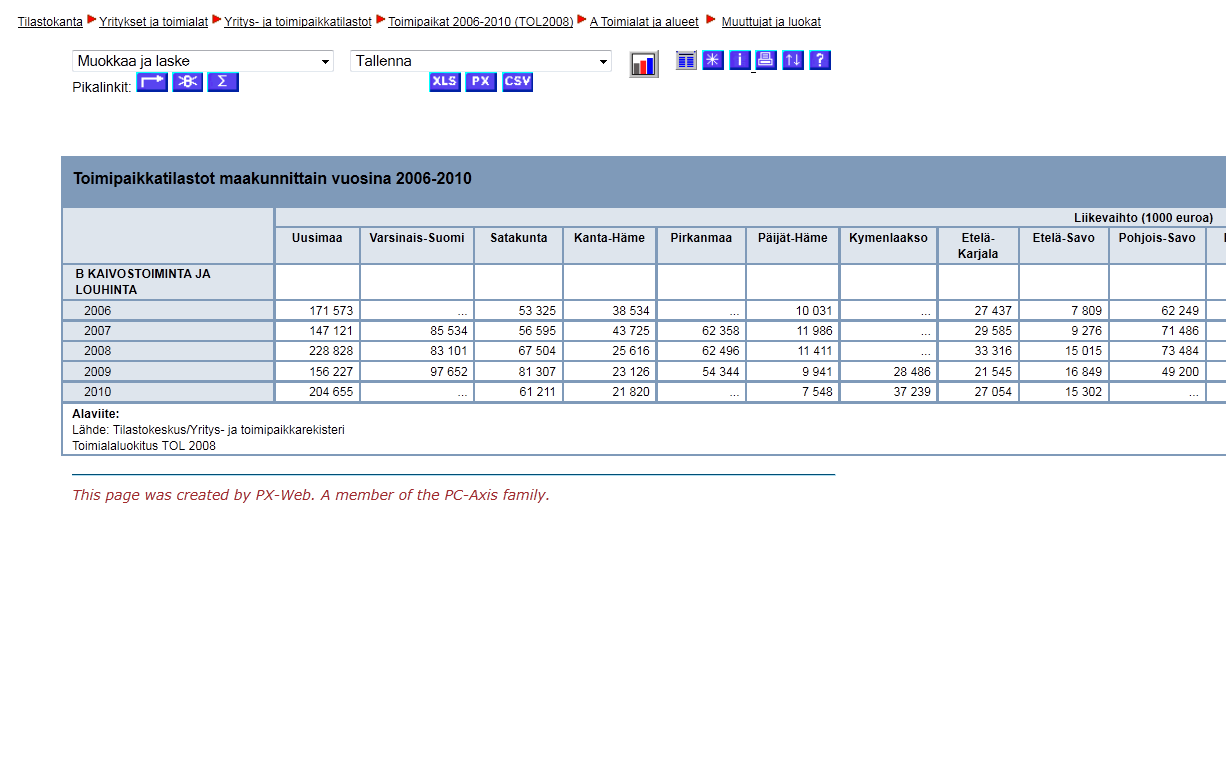Open Yritys- ja toimipaikkatilastot breadcrumb link
Screen dimensions: 1226x759
(298, 22)
